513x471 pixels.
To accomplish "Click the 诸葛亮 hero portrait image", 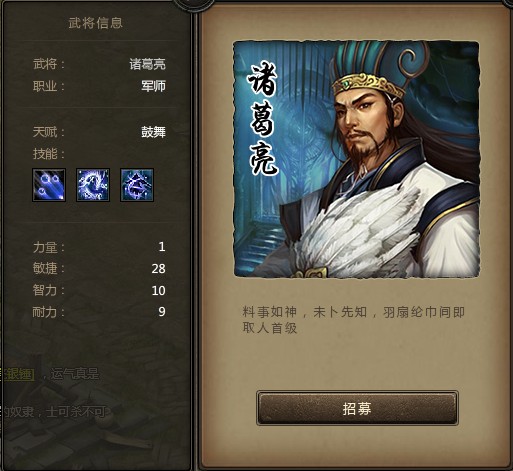I will point(357,159).
